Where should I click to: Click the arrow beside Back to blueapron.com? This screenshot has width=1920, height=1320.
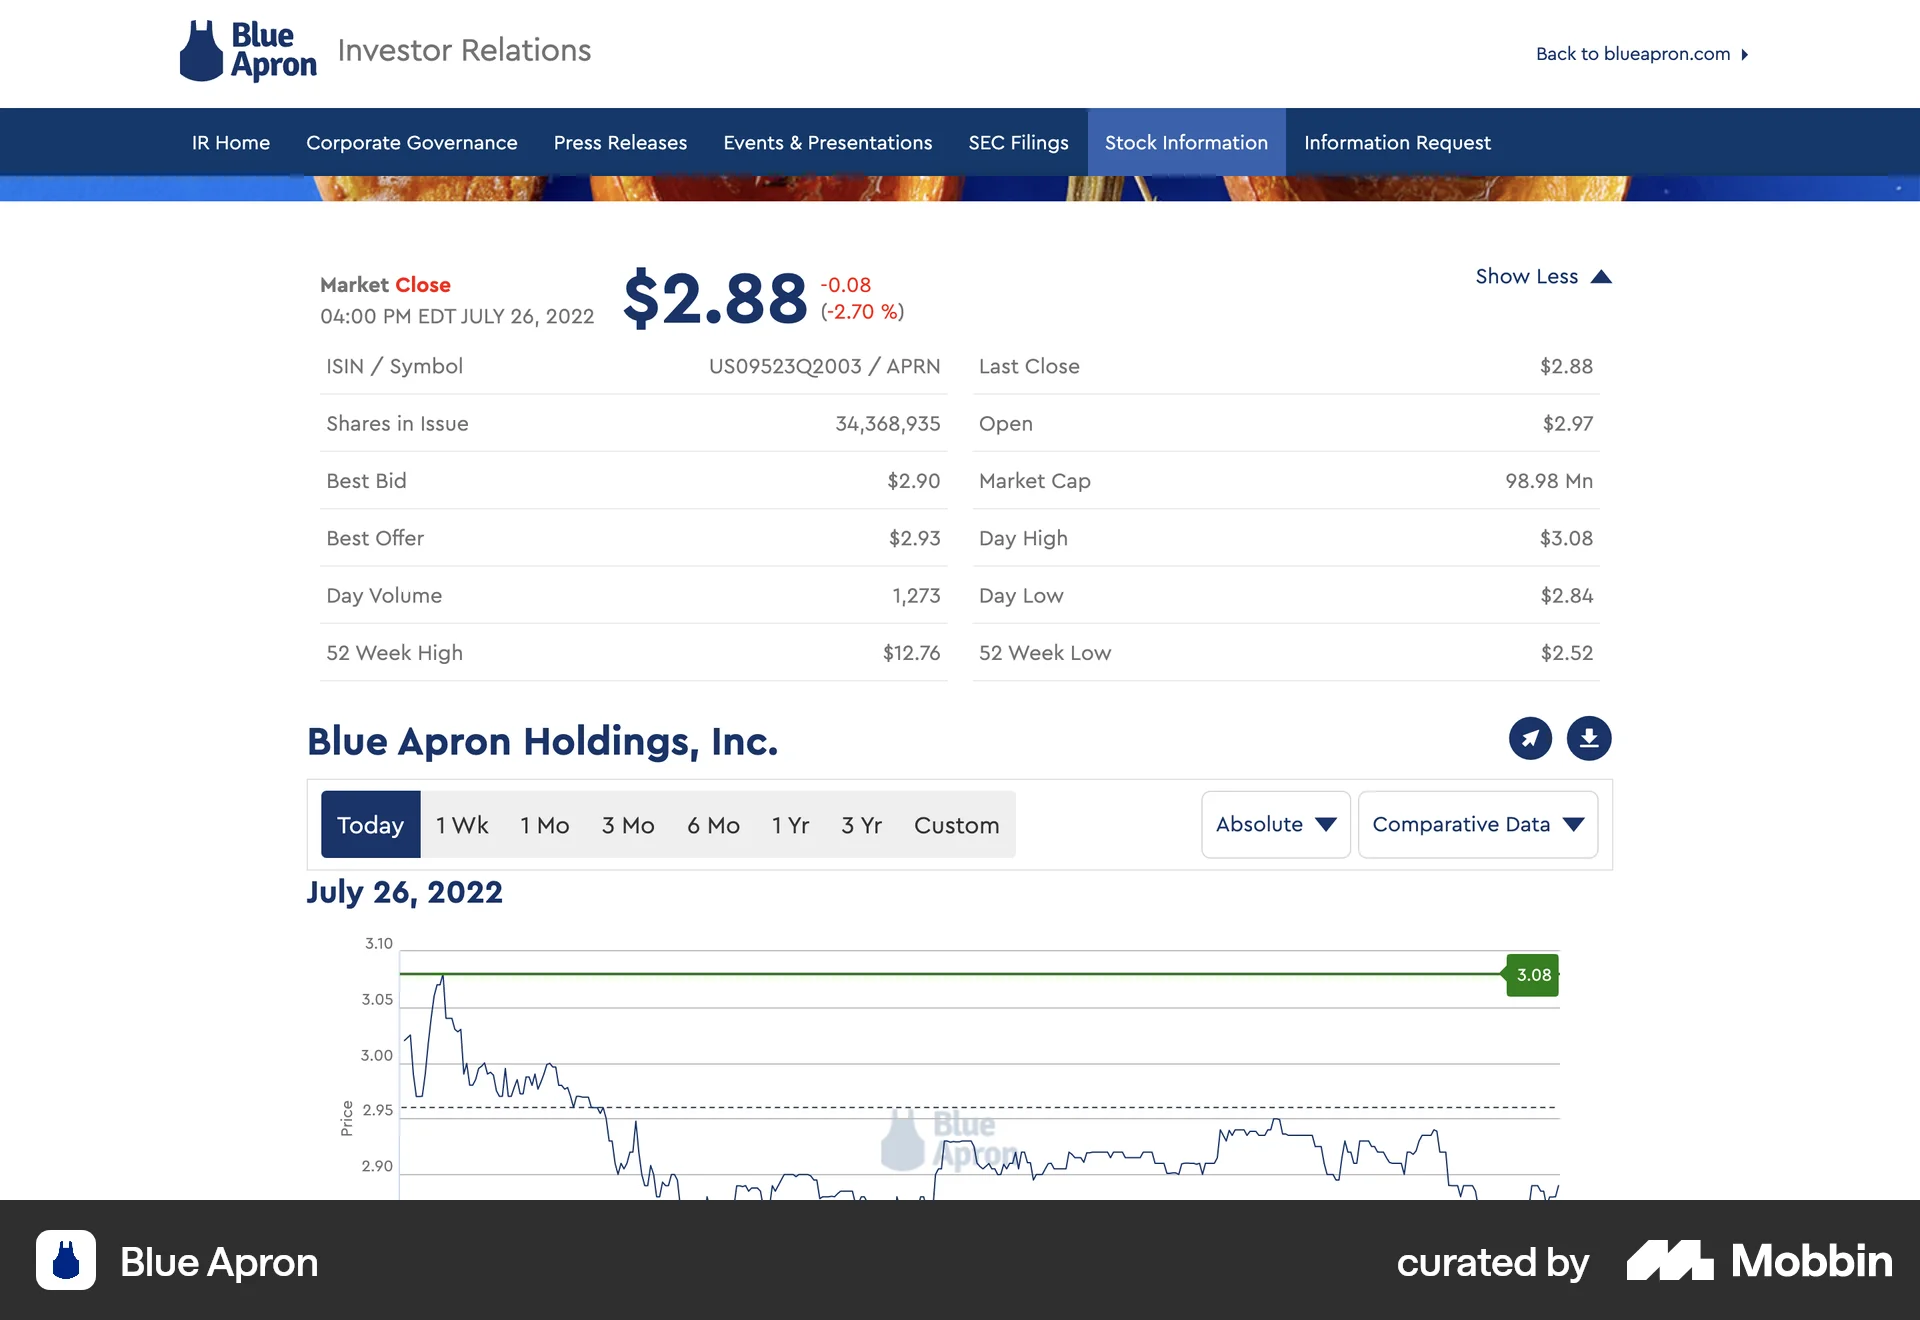(1745, 55)
